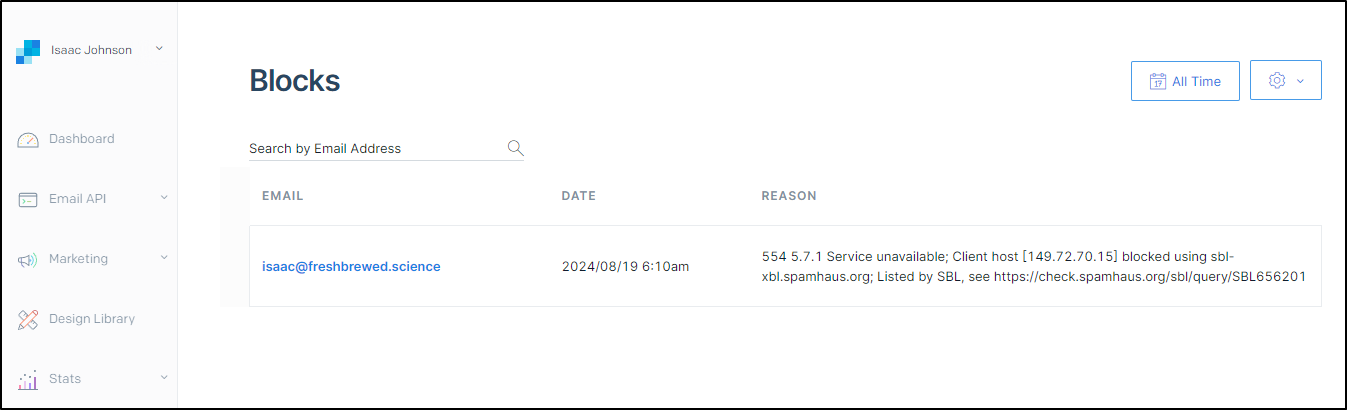The height and width of the screenshot is (410, 1347).
Task: Click the Stats bar chart icon
Action: click(28, 380)
